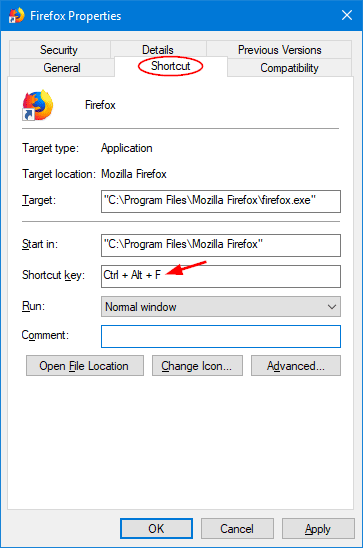Open the Advanced options
Screen dimensions: 363x548
pos(296,366)
